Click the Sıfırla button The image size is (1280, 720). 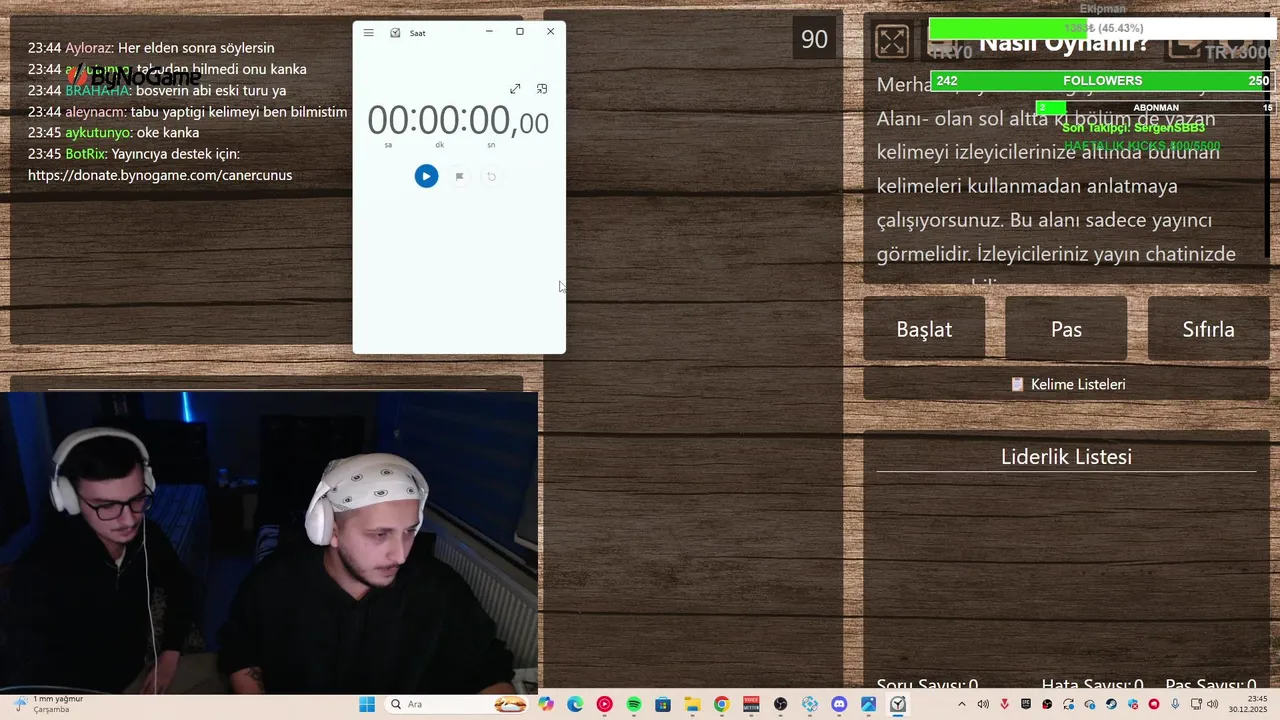click(1208, 329)
